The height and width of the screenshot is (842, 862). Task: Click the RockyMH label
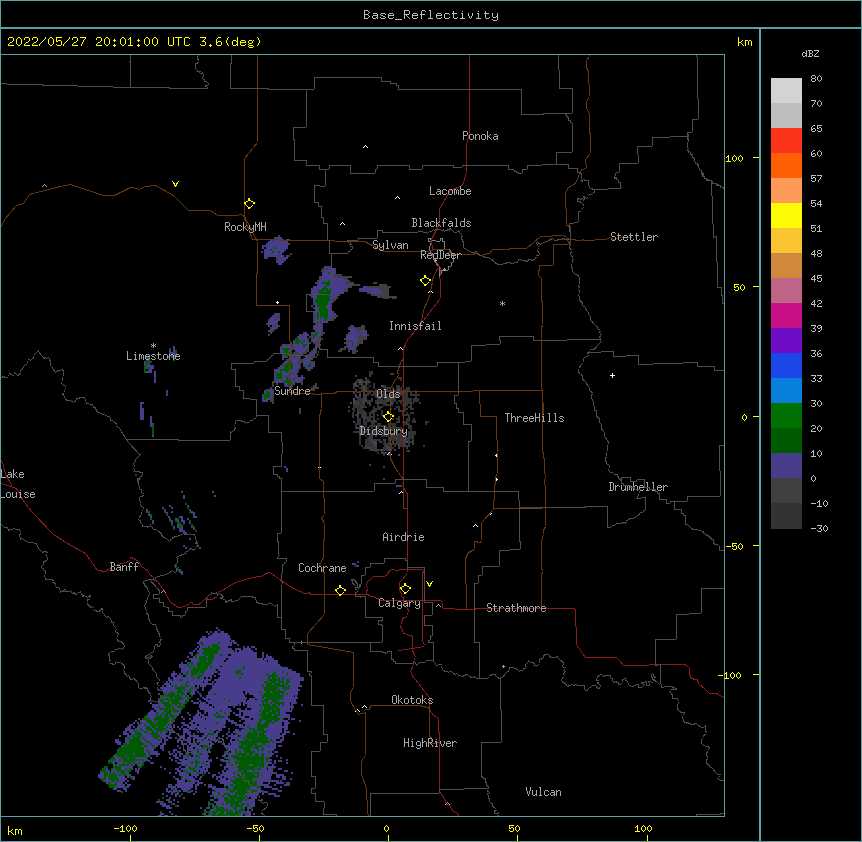[x=245, y=227]
